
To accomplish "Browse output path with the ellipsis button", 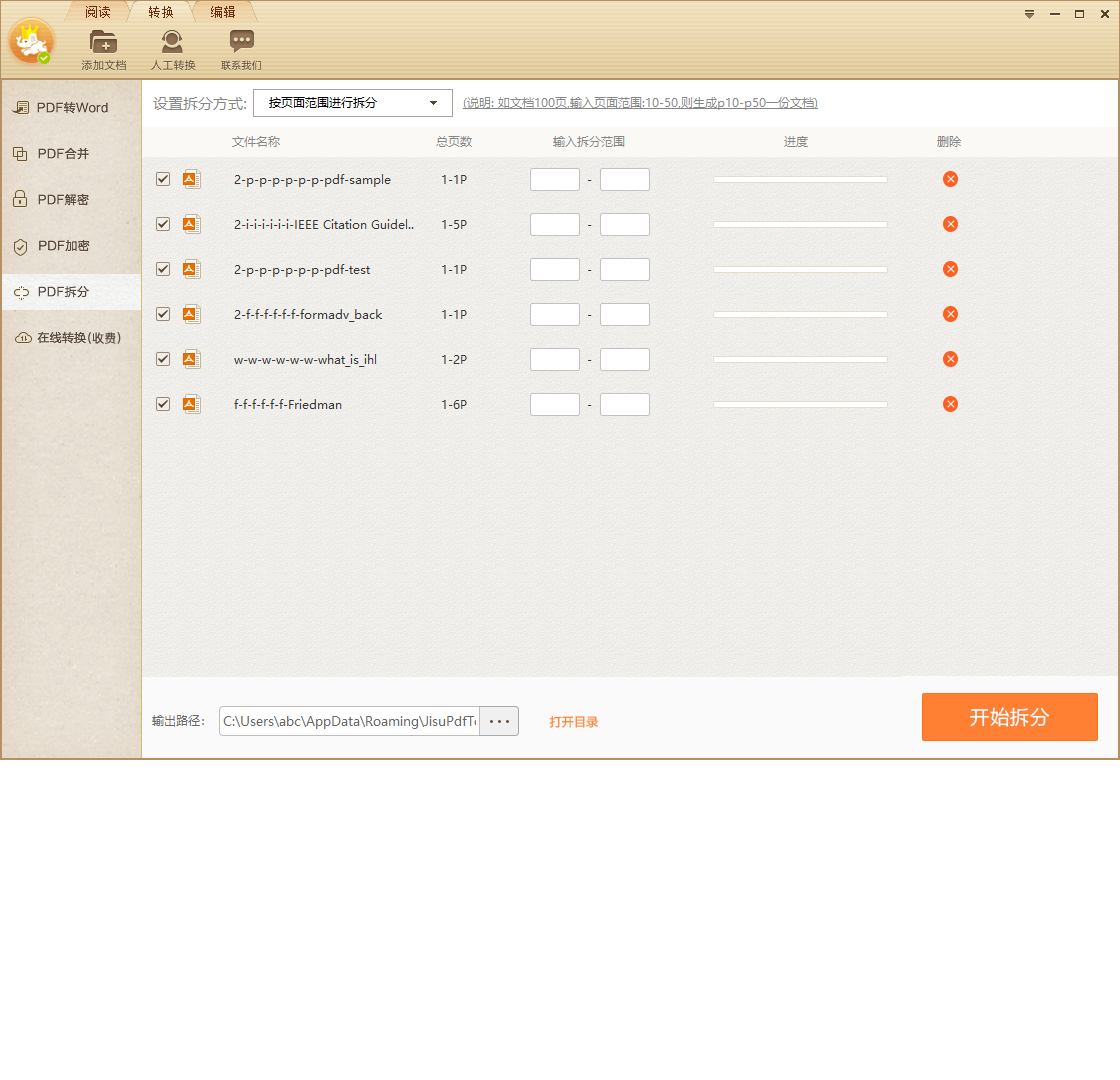I will [499, 721].
